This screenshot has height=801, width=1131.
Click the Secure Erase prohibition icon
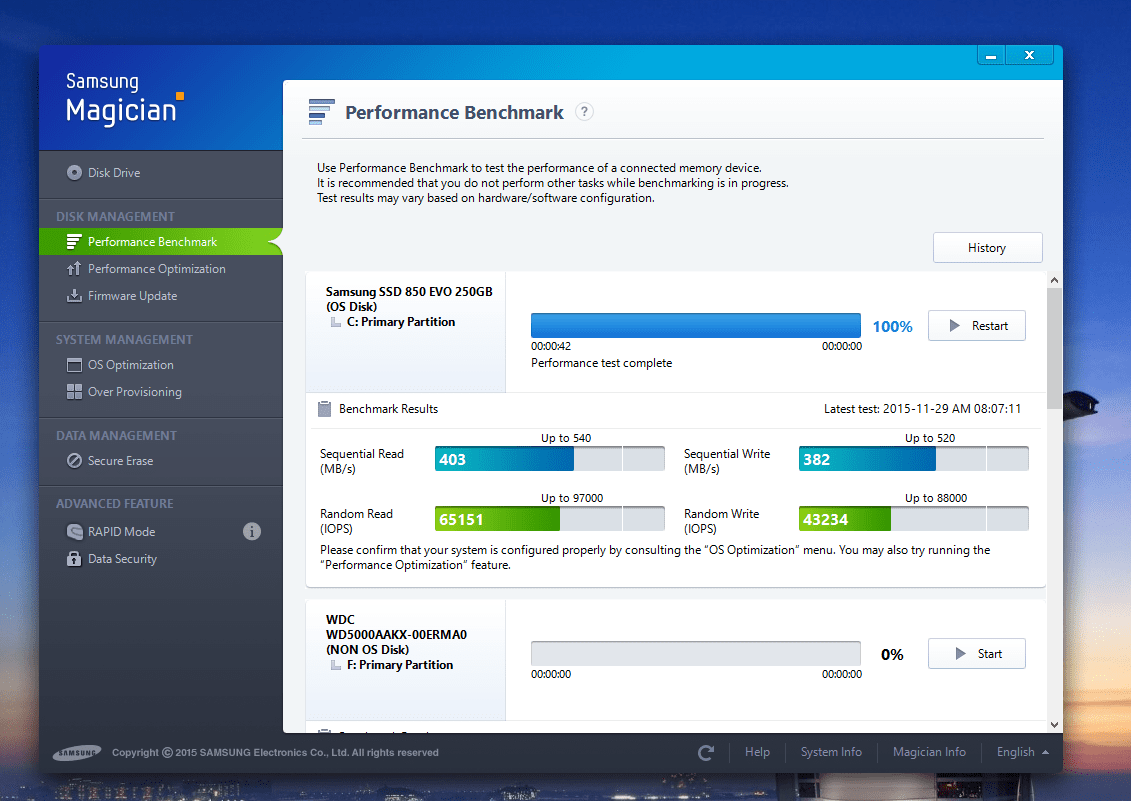pos(74,460)
